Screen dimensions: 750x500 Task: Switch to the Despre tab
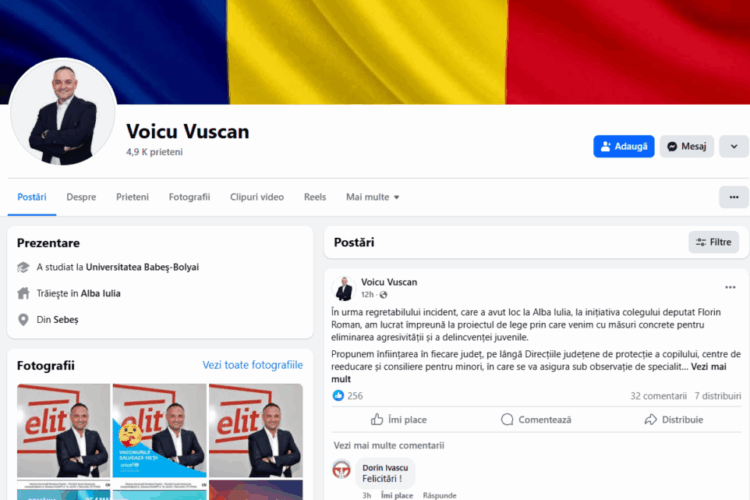(81, 197)
